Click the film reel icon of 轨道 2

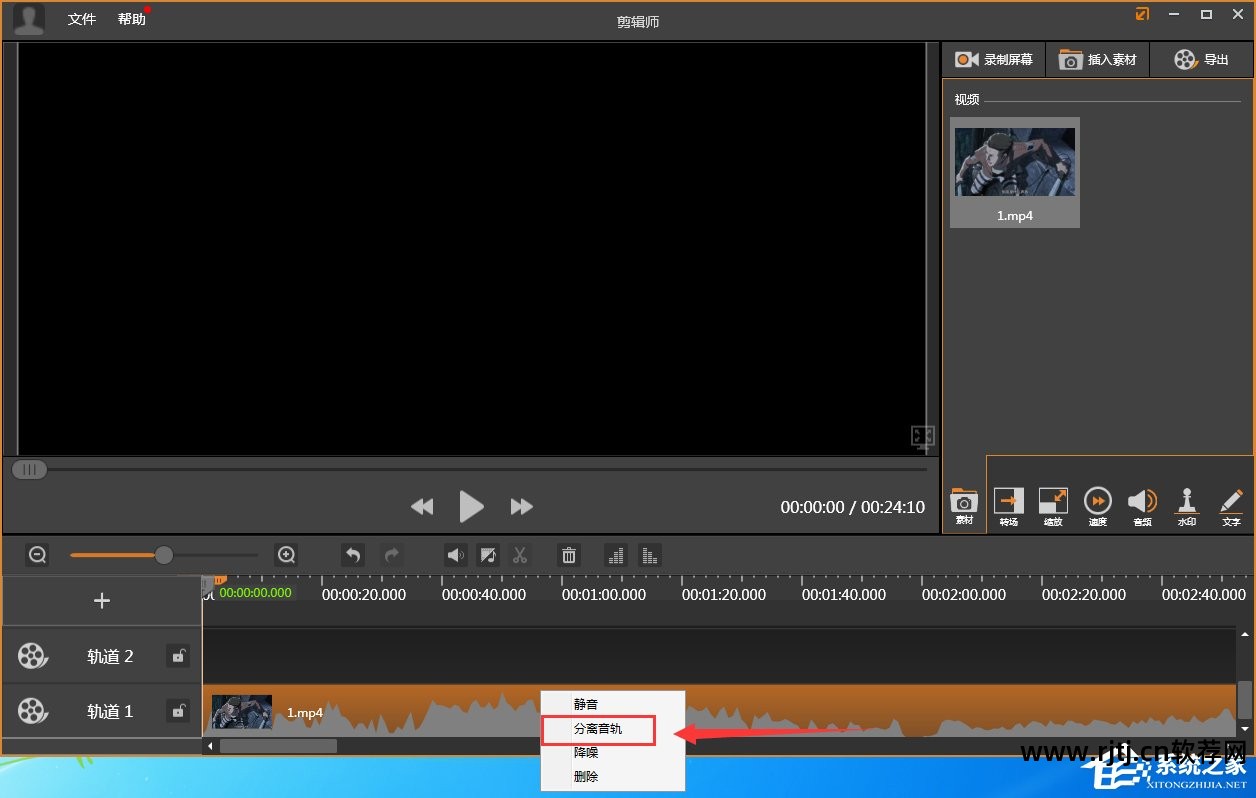(32, 657)
